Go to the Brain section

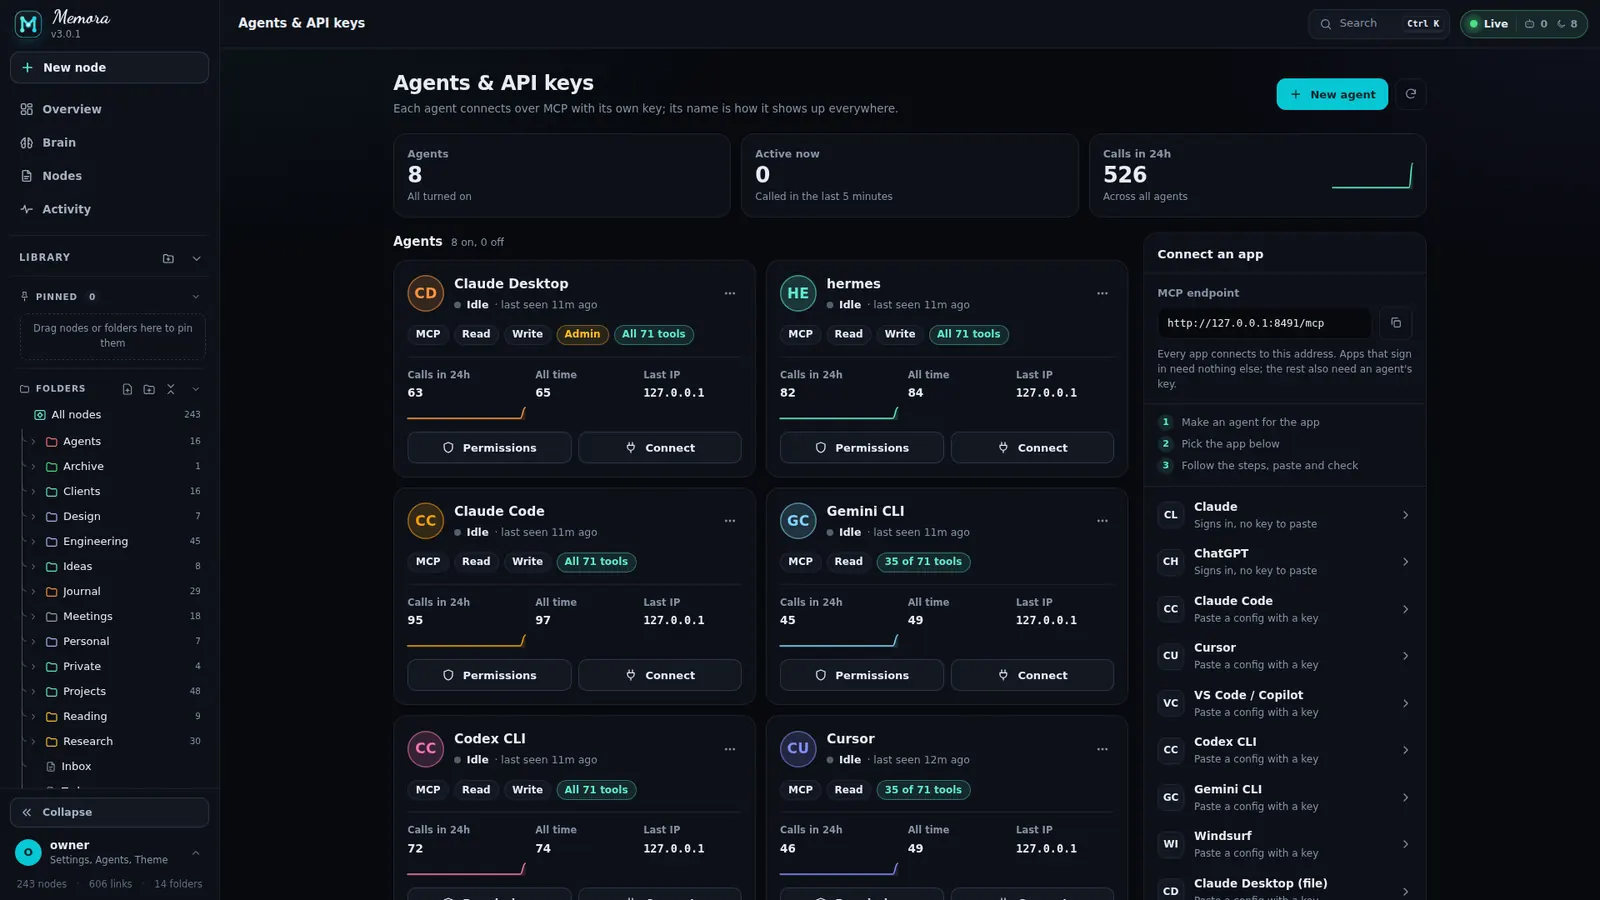110,143
